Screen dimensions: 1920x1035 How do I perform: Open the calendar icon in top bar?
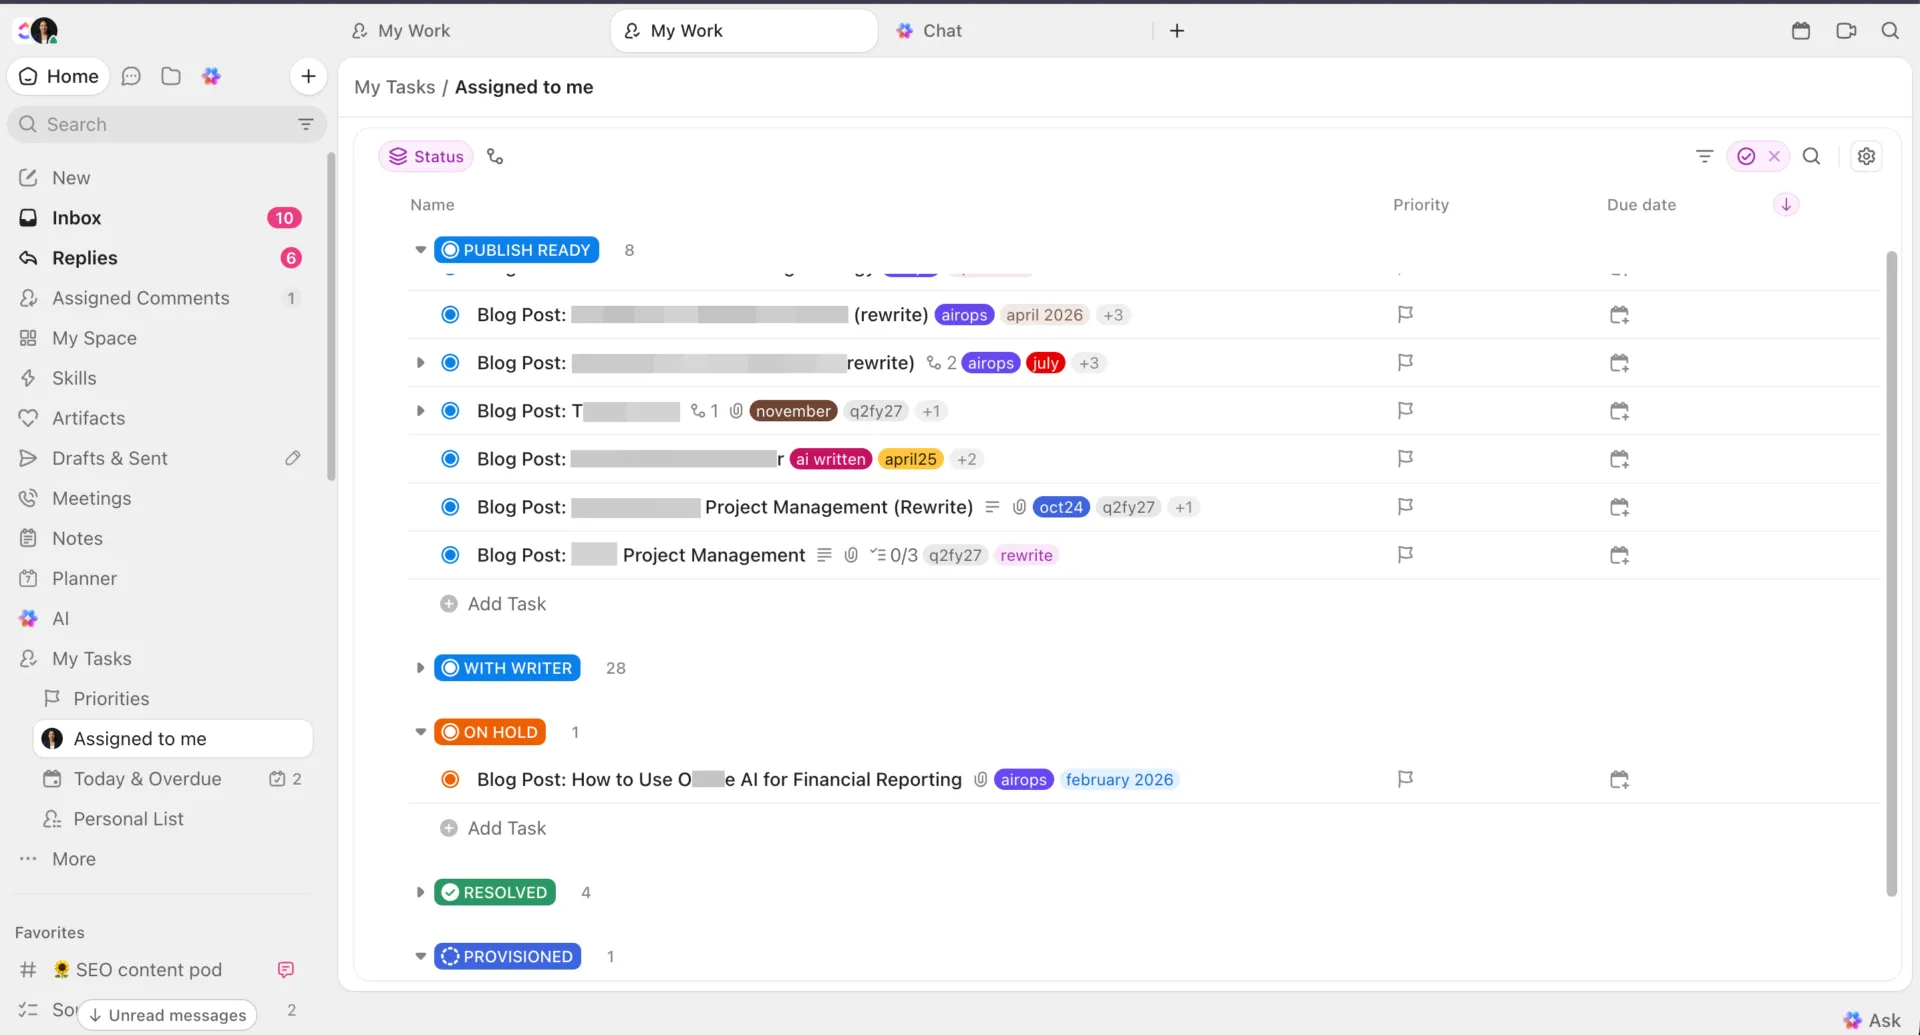pos(1801,31)
